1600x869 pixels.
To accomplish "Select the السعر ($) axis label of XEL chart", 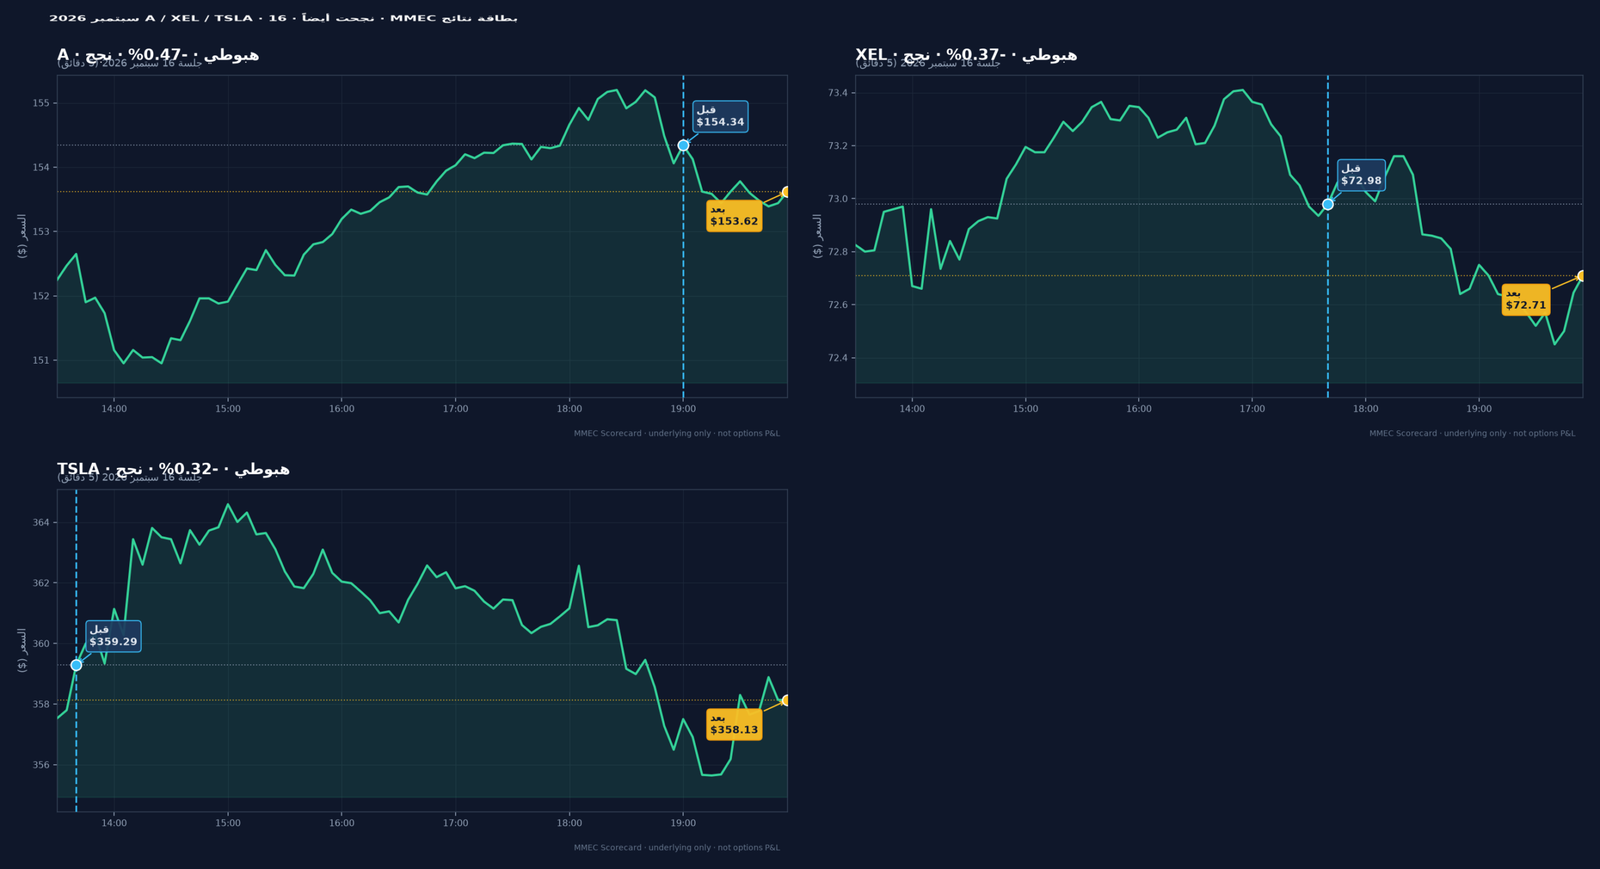I will pyautogui.click(x=818, y=236).
